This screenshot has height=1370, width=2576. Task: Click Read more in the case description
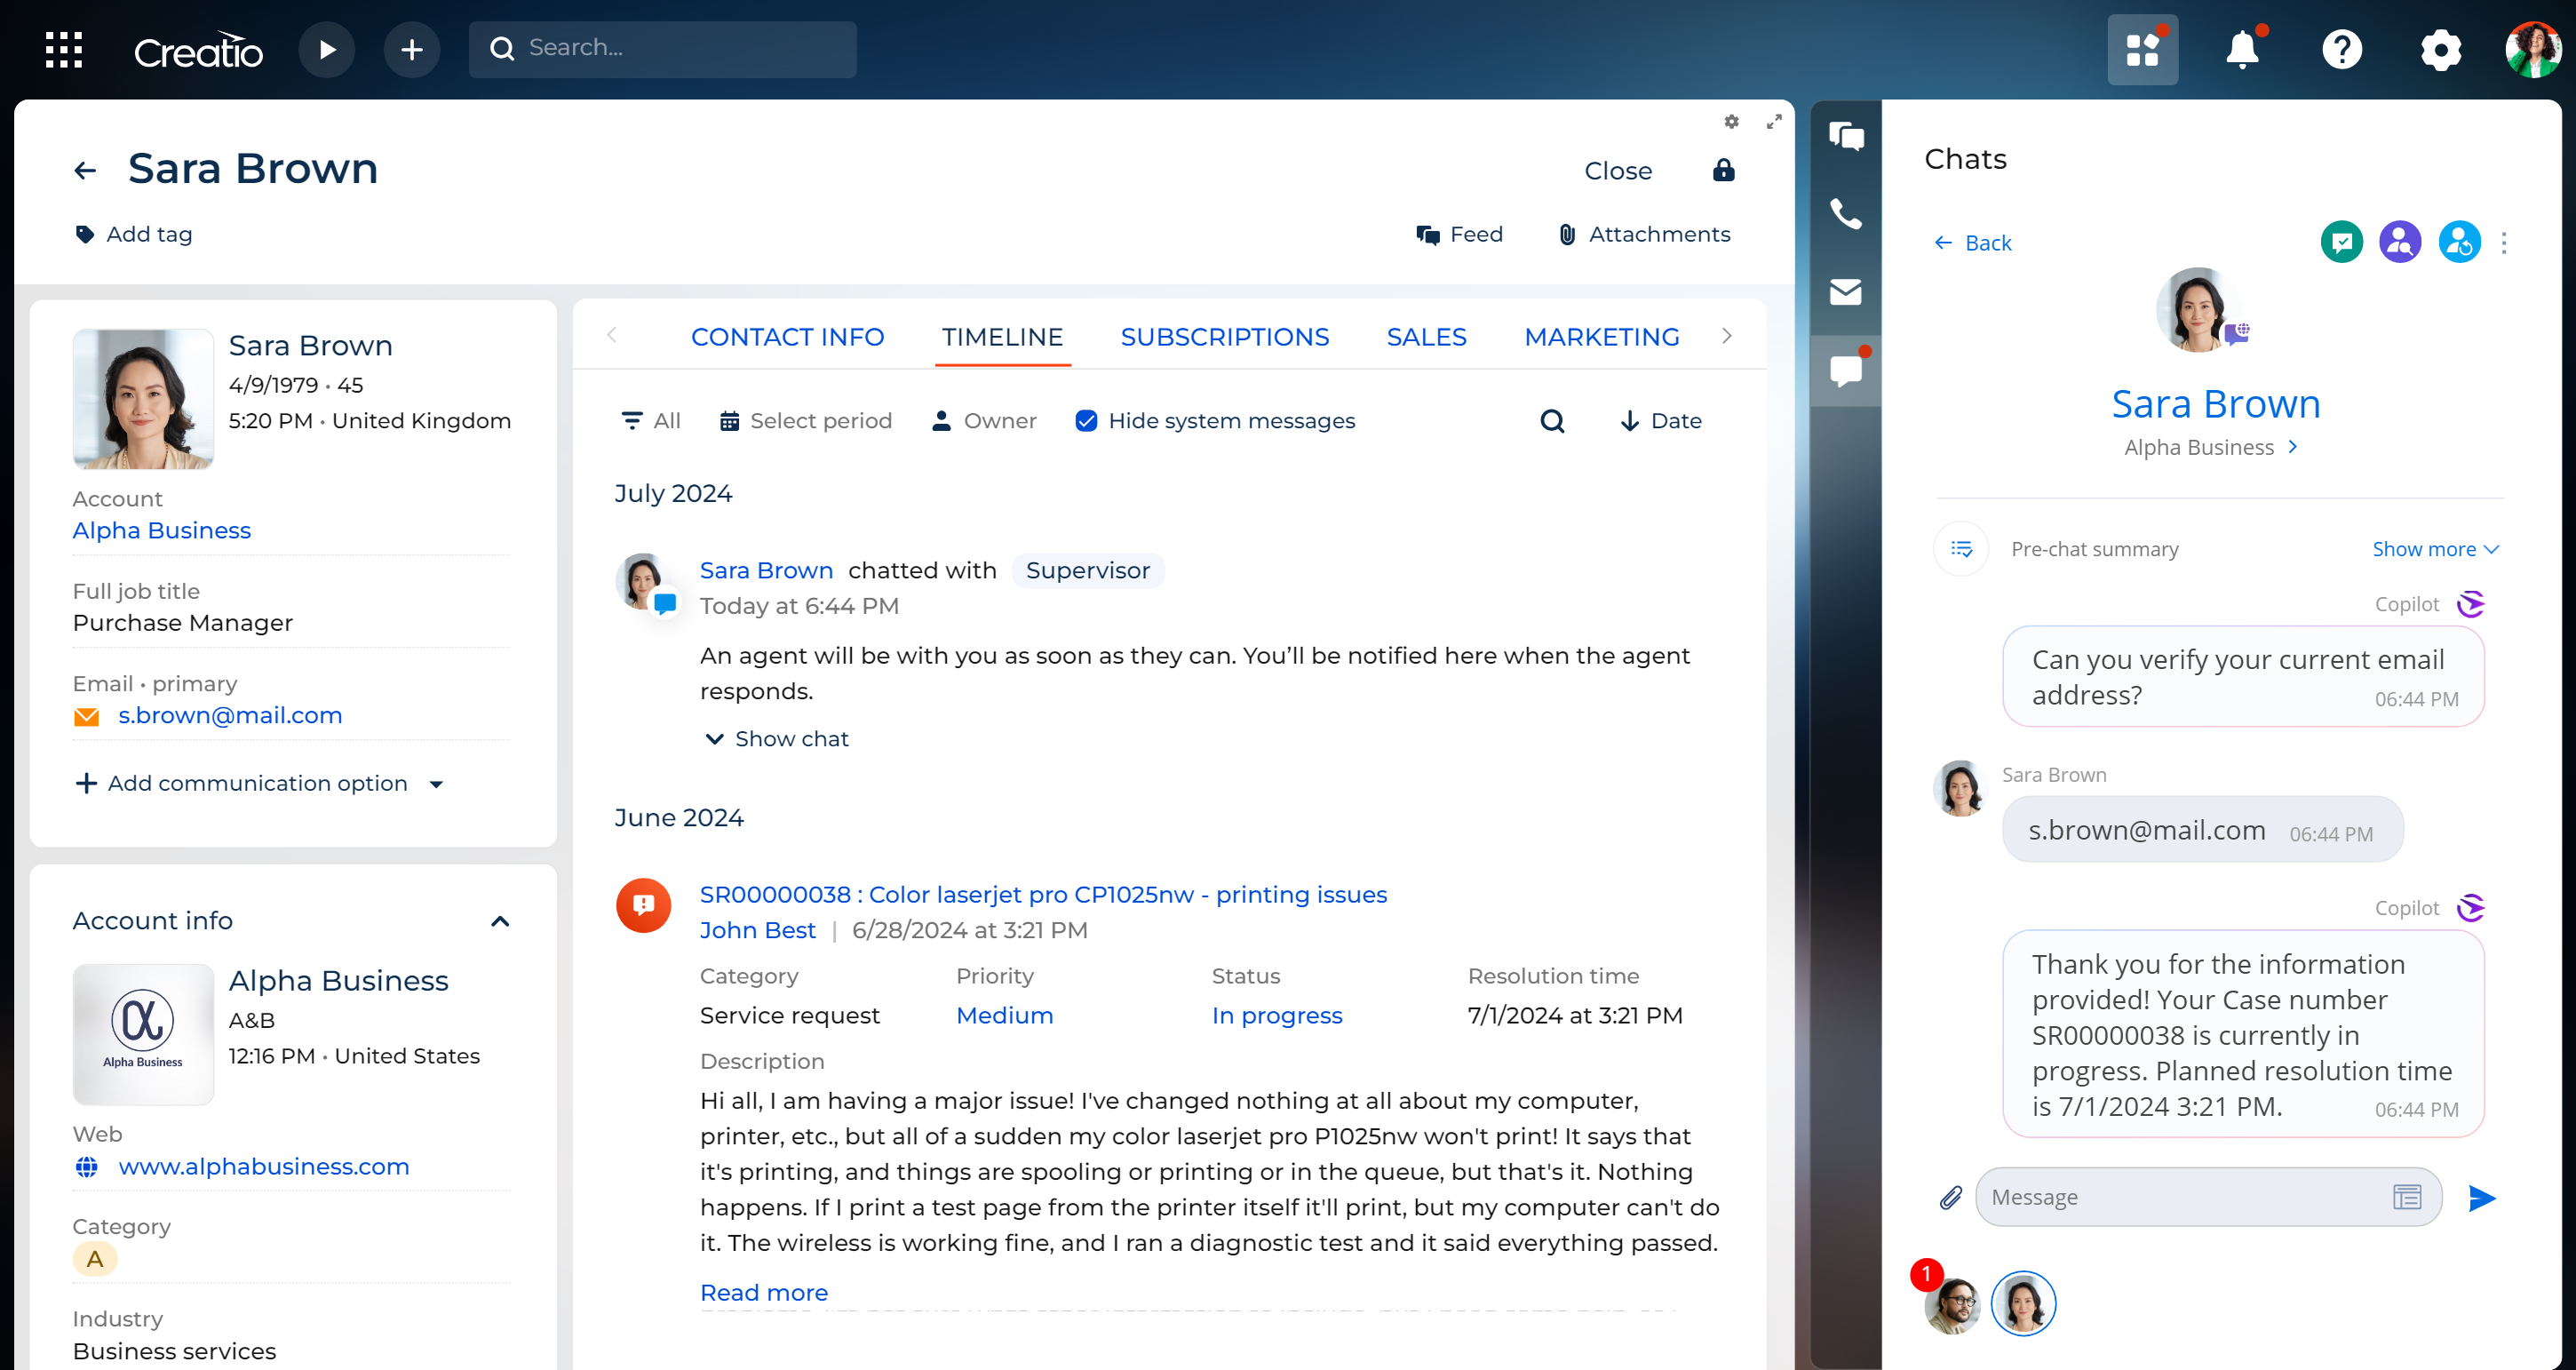tap(763, 1292)
